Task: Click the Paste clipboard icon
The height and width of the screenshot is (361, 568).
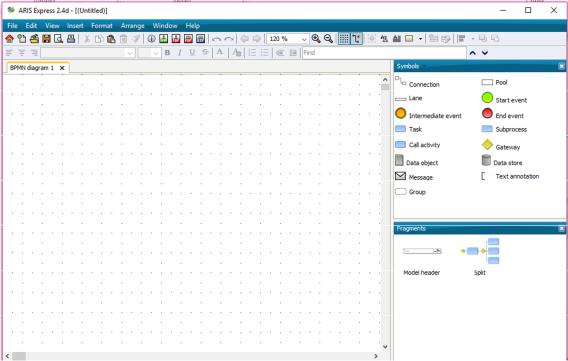Action: 111,39
